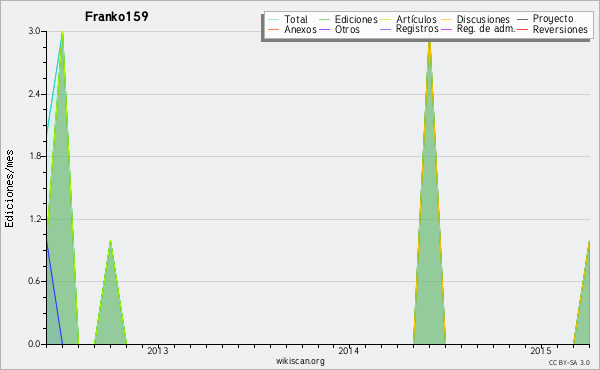Click the Reg. de adm. legend entry

click(478, 29)
